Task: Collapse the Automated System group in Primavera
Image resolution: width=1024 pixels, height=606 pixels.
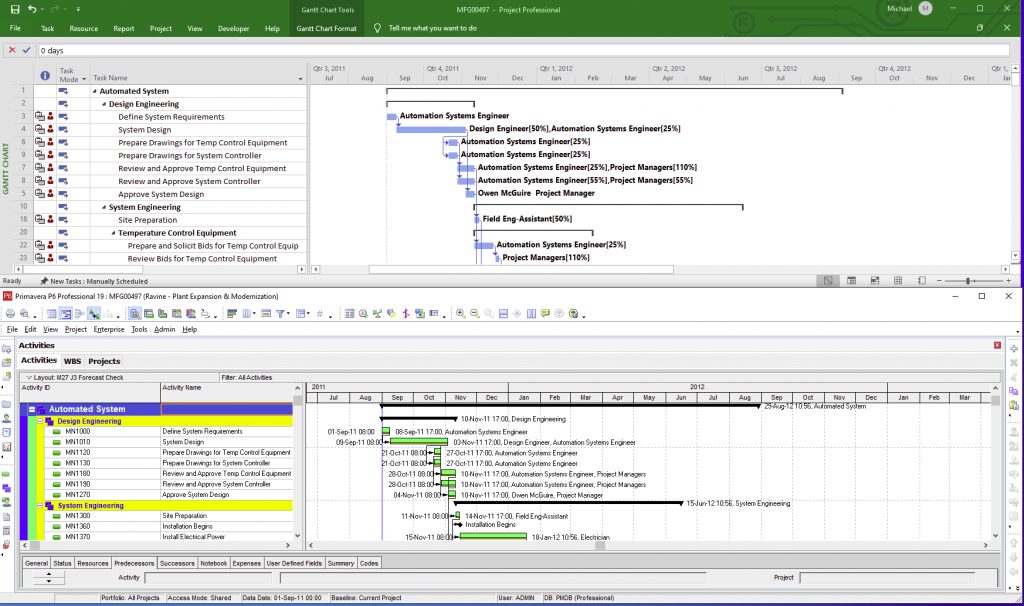Action: point(31,409)
